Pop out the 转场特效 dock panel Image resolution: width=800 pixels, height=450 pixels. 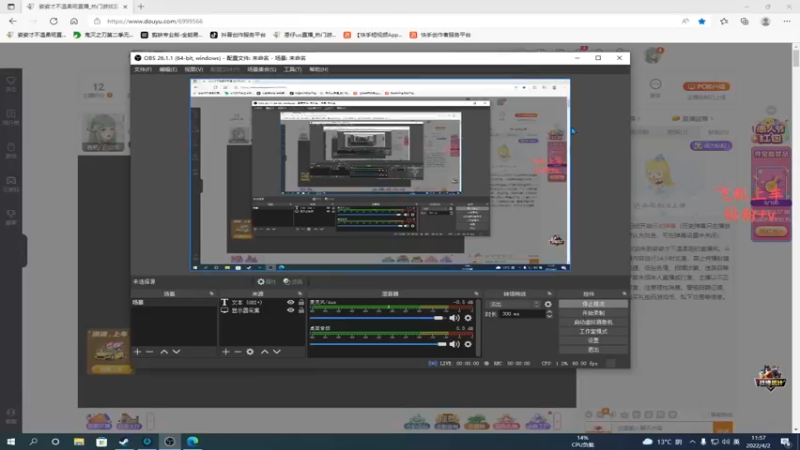(x=549, y=294)
